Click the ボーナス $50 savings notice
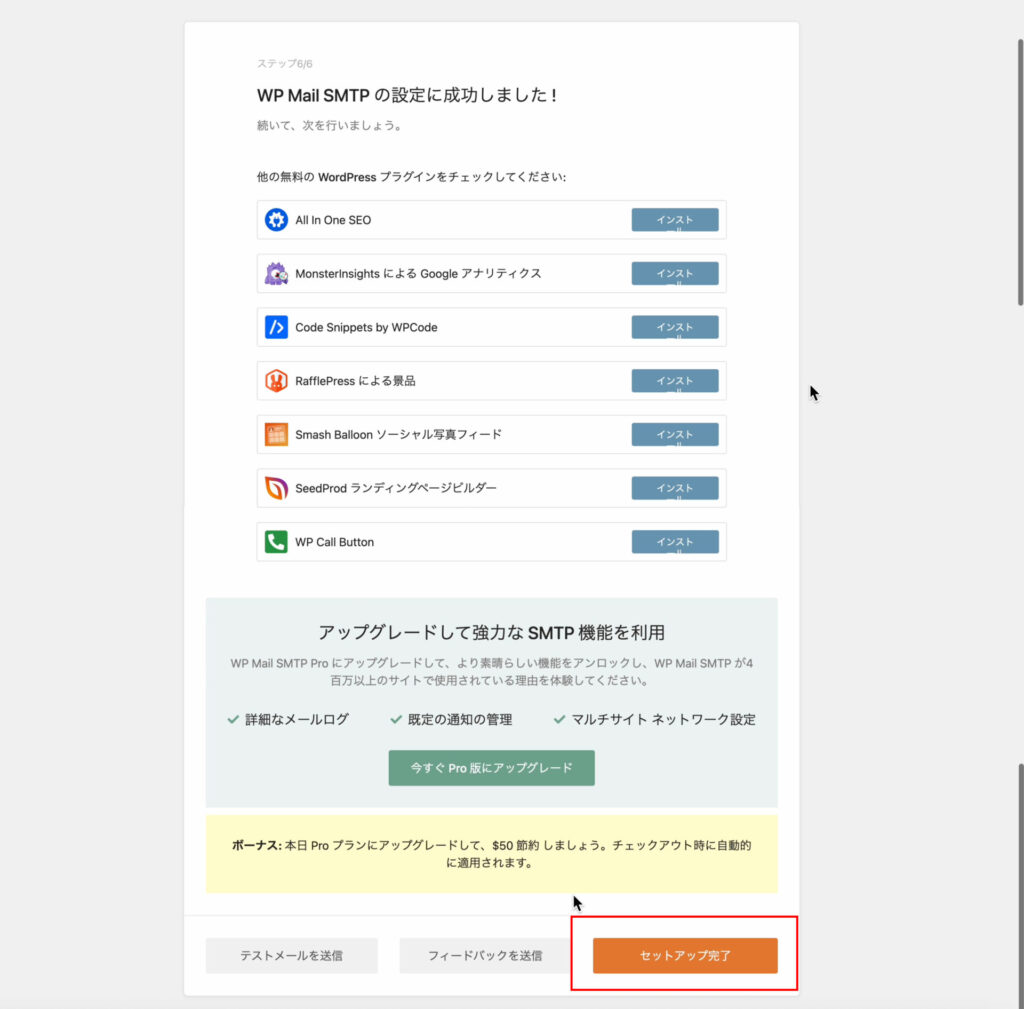Viewport: 1024px width, 1009px height. [491, 854]
